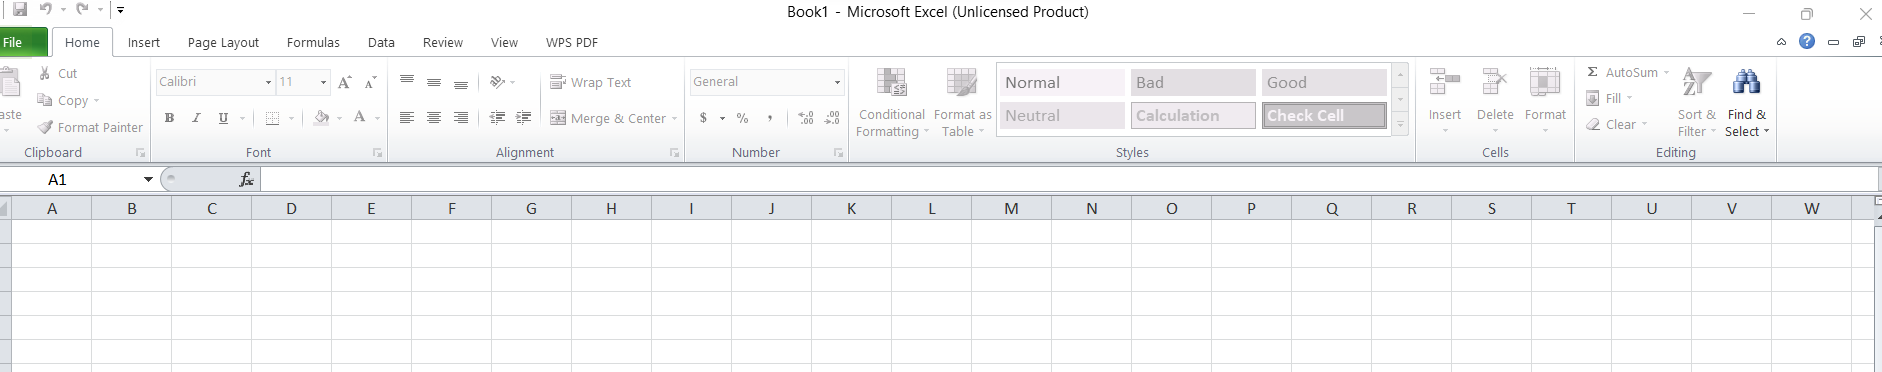The width and height of the screenshot is (1882, 372).
Task: Expand the General number format dropdown
Action: (x=837, y=82)
